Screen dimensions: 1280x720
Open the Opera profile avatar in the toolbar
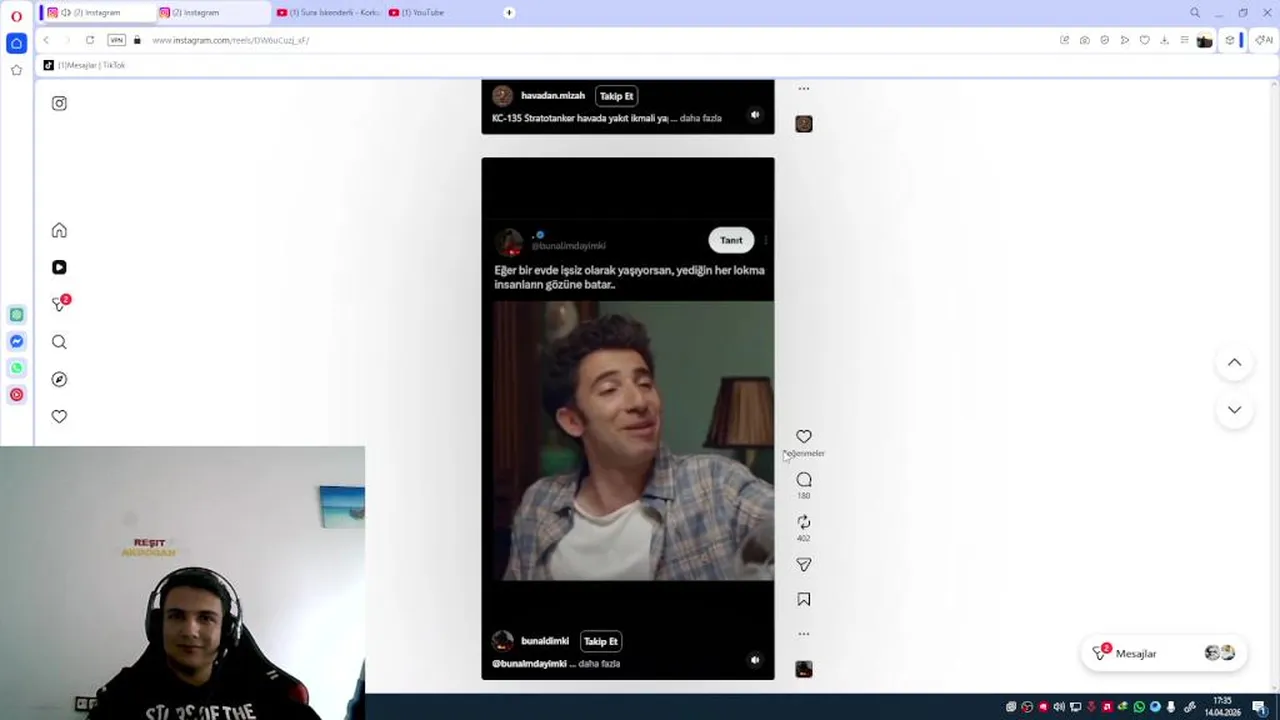pos(1204,40)
